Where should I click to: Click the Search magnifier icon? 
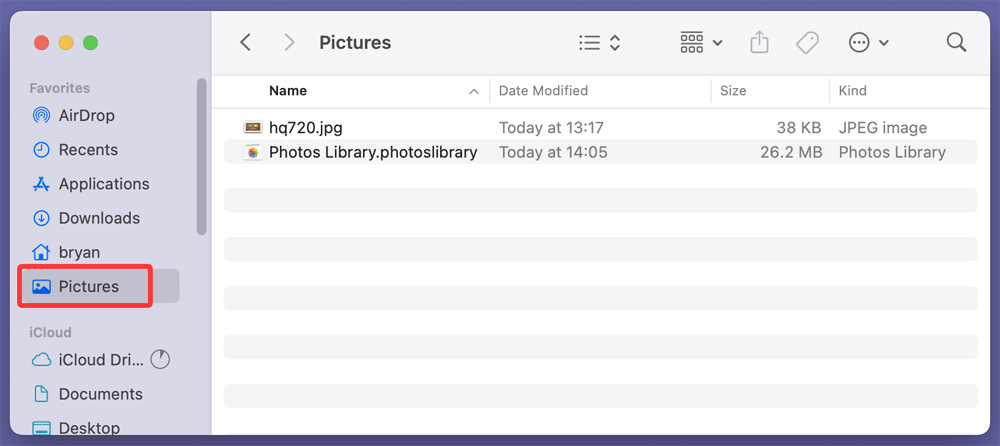click(956, 43)
